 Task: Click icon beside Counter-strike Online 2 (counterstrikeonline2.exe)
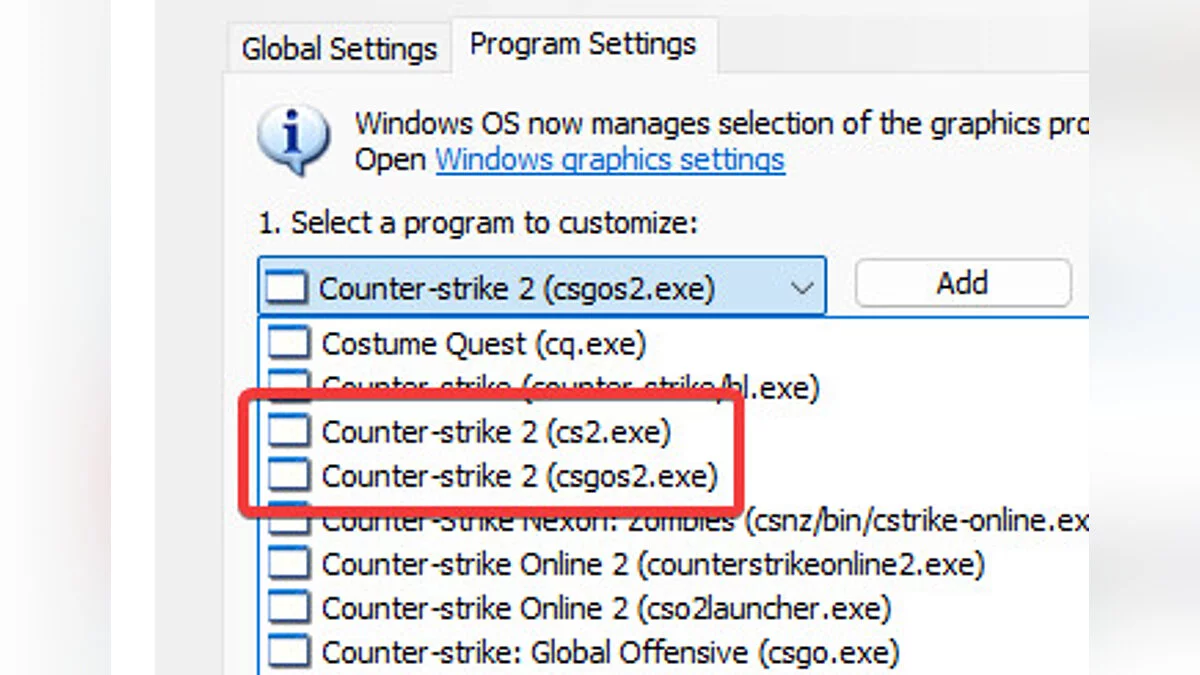(x=289, y=565)
